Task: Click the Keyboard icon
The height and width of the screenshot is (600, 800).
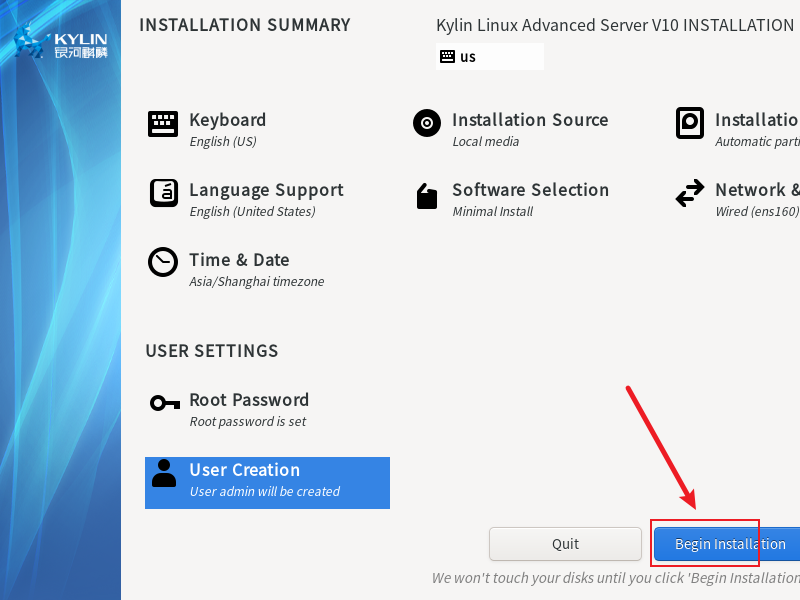Action: point(163,124)
